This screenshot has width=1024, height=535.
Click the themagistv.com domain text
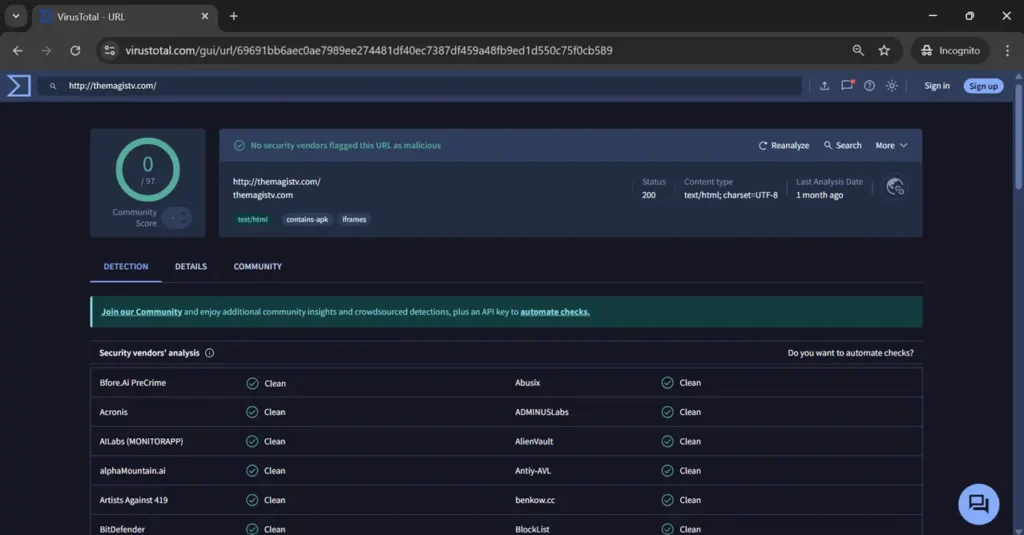click(263, 195)
